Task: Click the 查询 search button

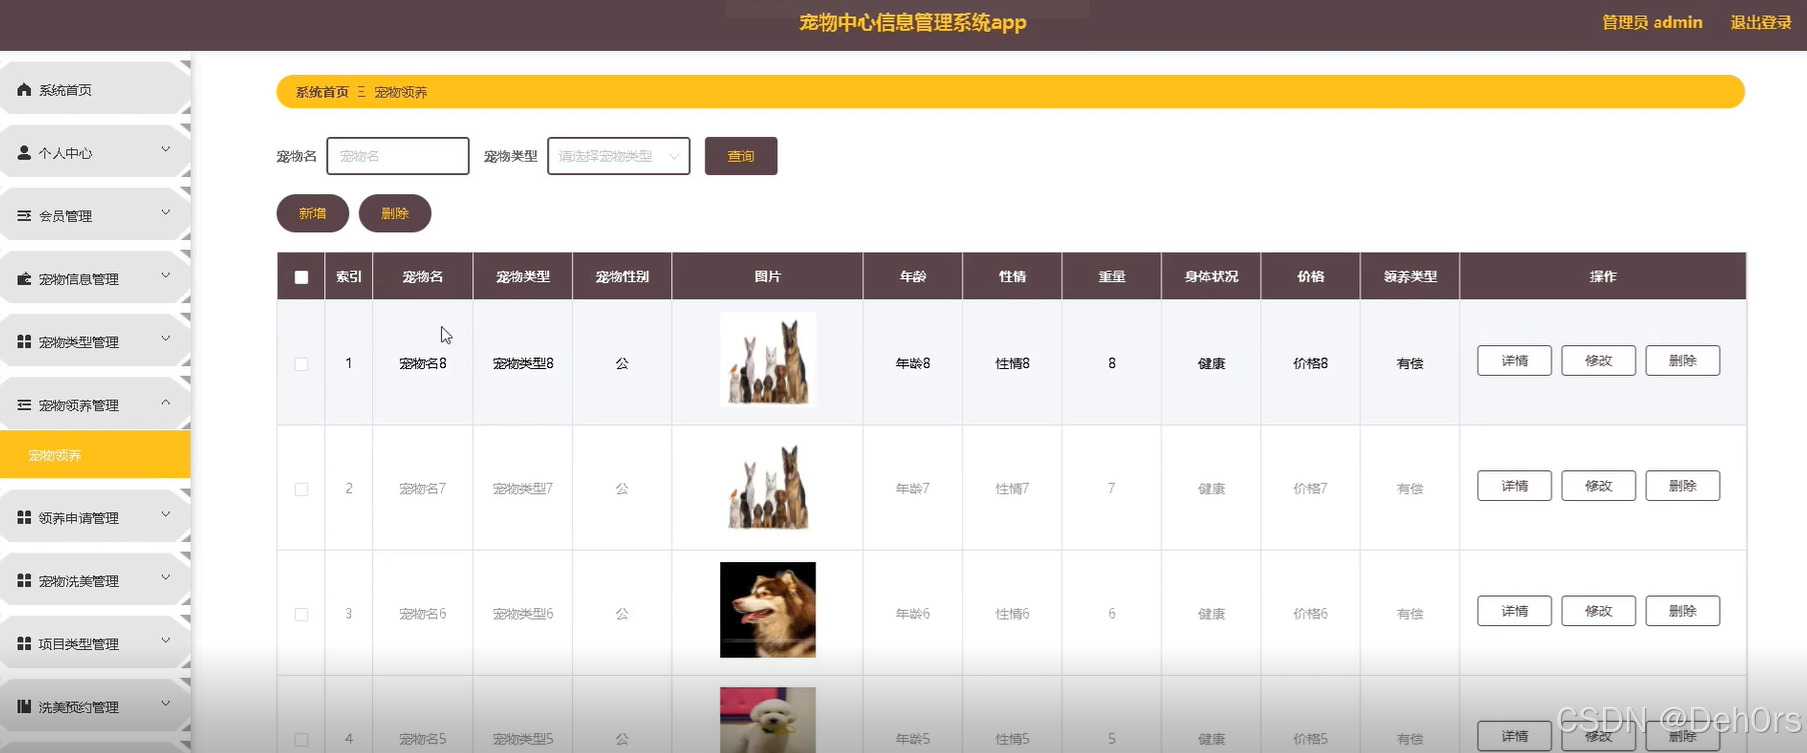Action: coord(741,156)
